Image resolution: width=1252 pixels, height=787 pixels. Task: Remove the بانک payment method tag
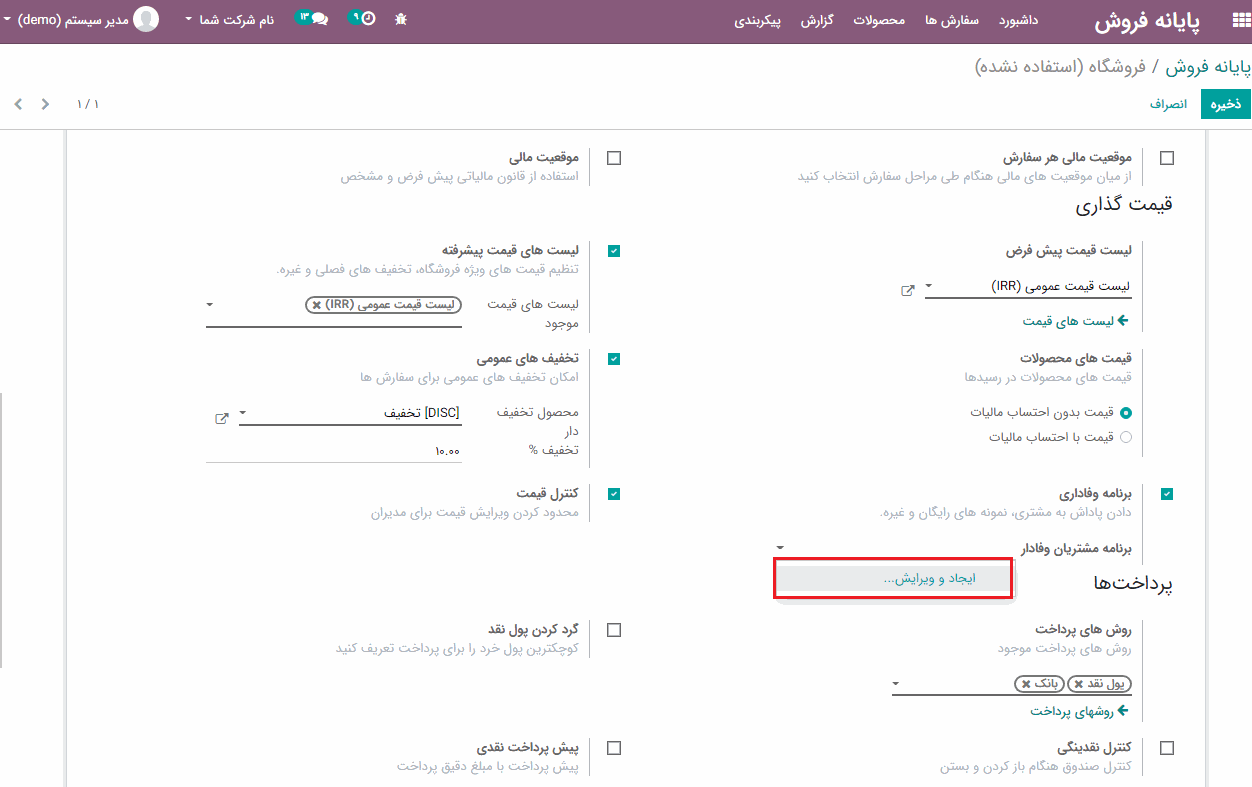pos(1026,684)
